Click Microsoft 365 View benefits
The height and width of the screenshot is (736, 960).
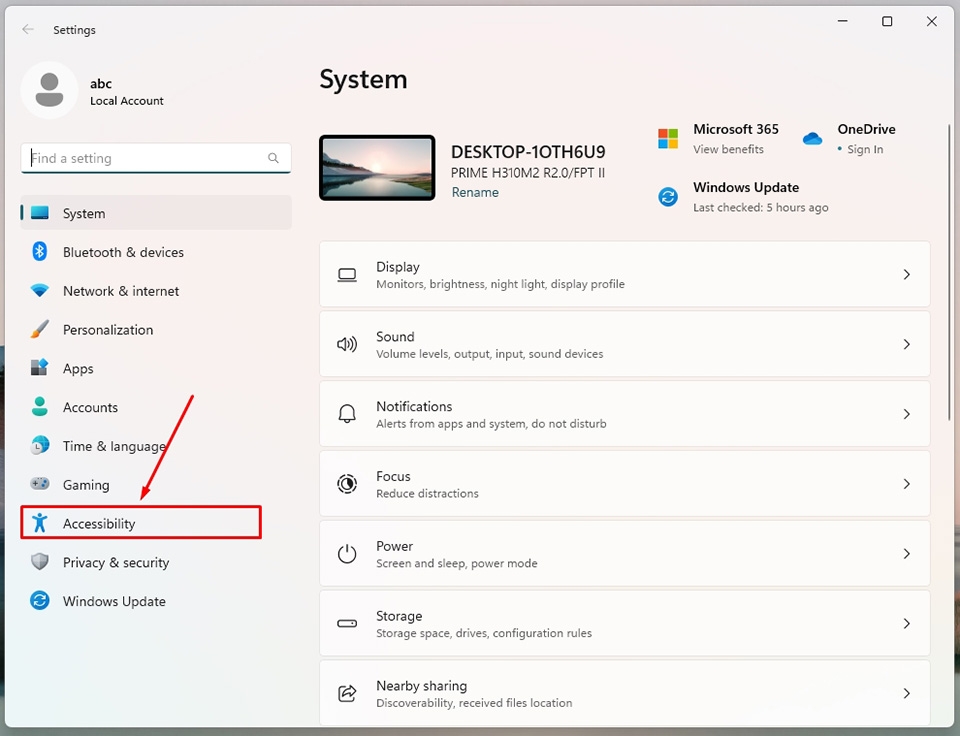[728, 149]
